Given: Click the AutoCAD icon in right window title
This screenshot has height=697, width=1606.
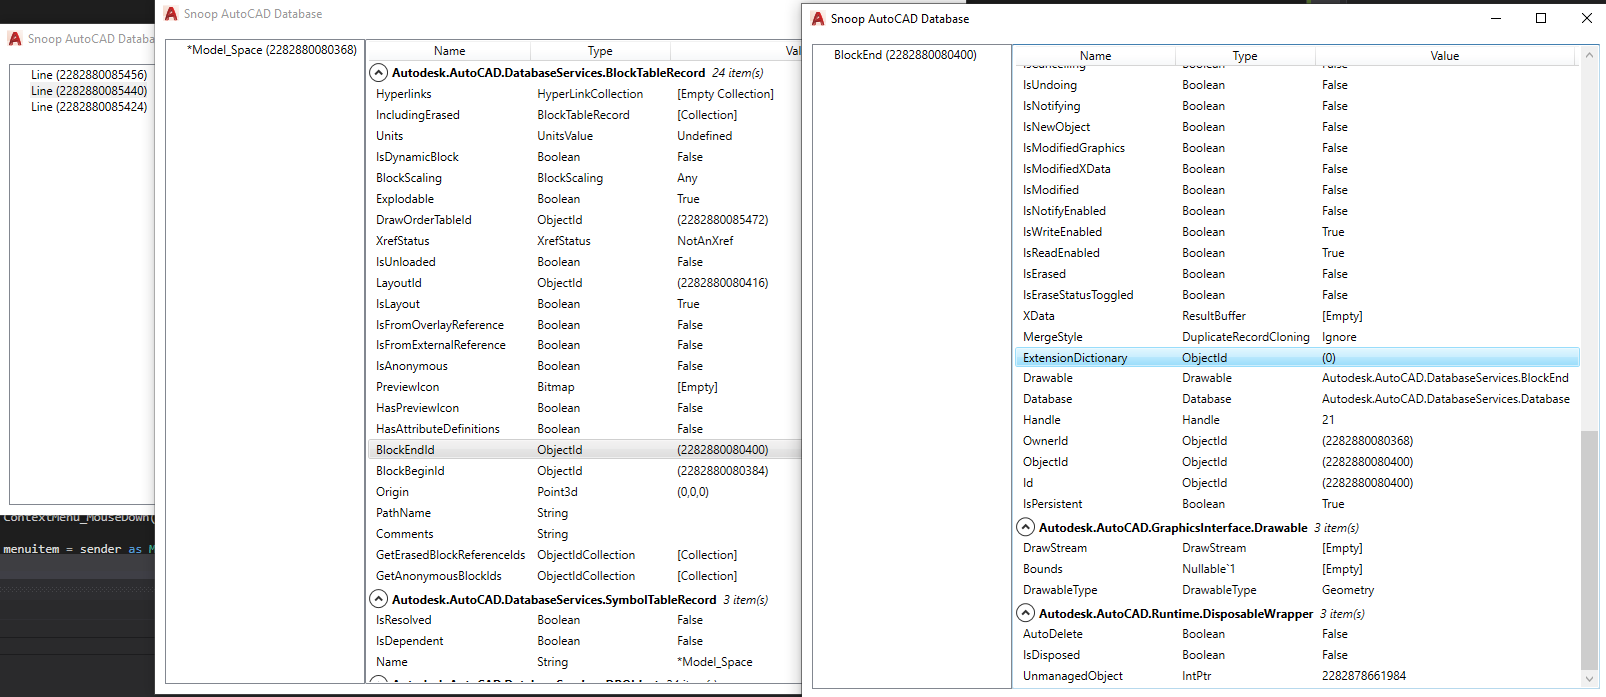Looking at the screenshot, I should click(818, 19).
